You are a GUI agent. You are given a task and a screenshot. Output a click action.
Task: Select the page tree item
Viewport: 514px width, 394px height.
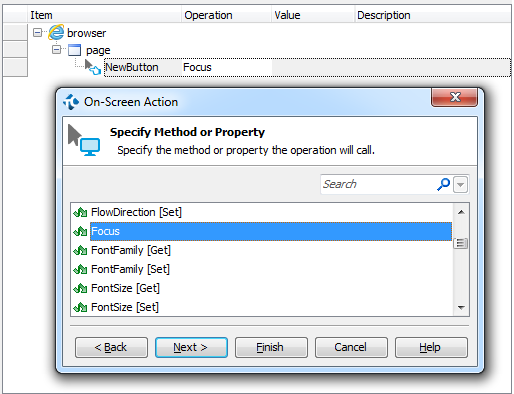[98, 50]
